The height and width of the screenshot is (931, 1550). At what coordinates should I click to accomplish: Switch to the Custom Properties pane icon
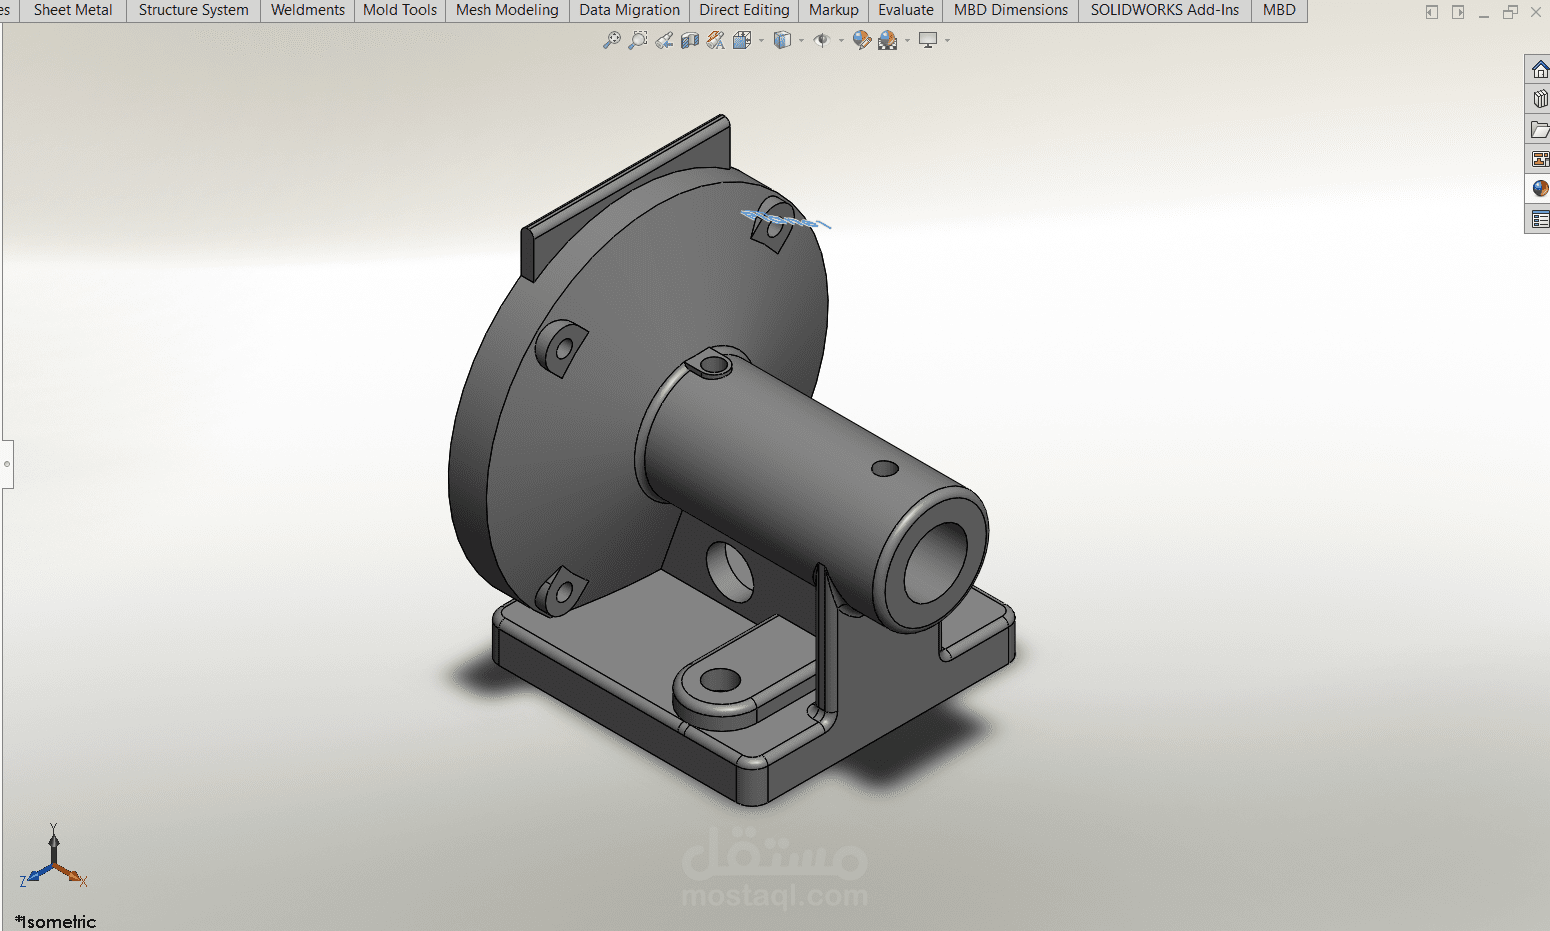(1540, 219)
